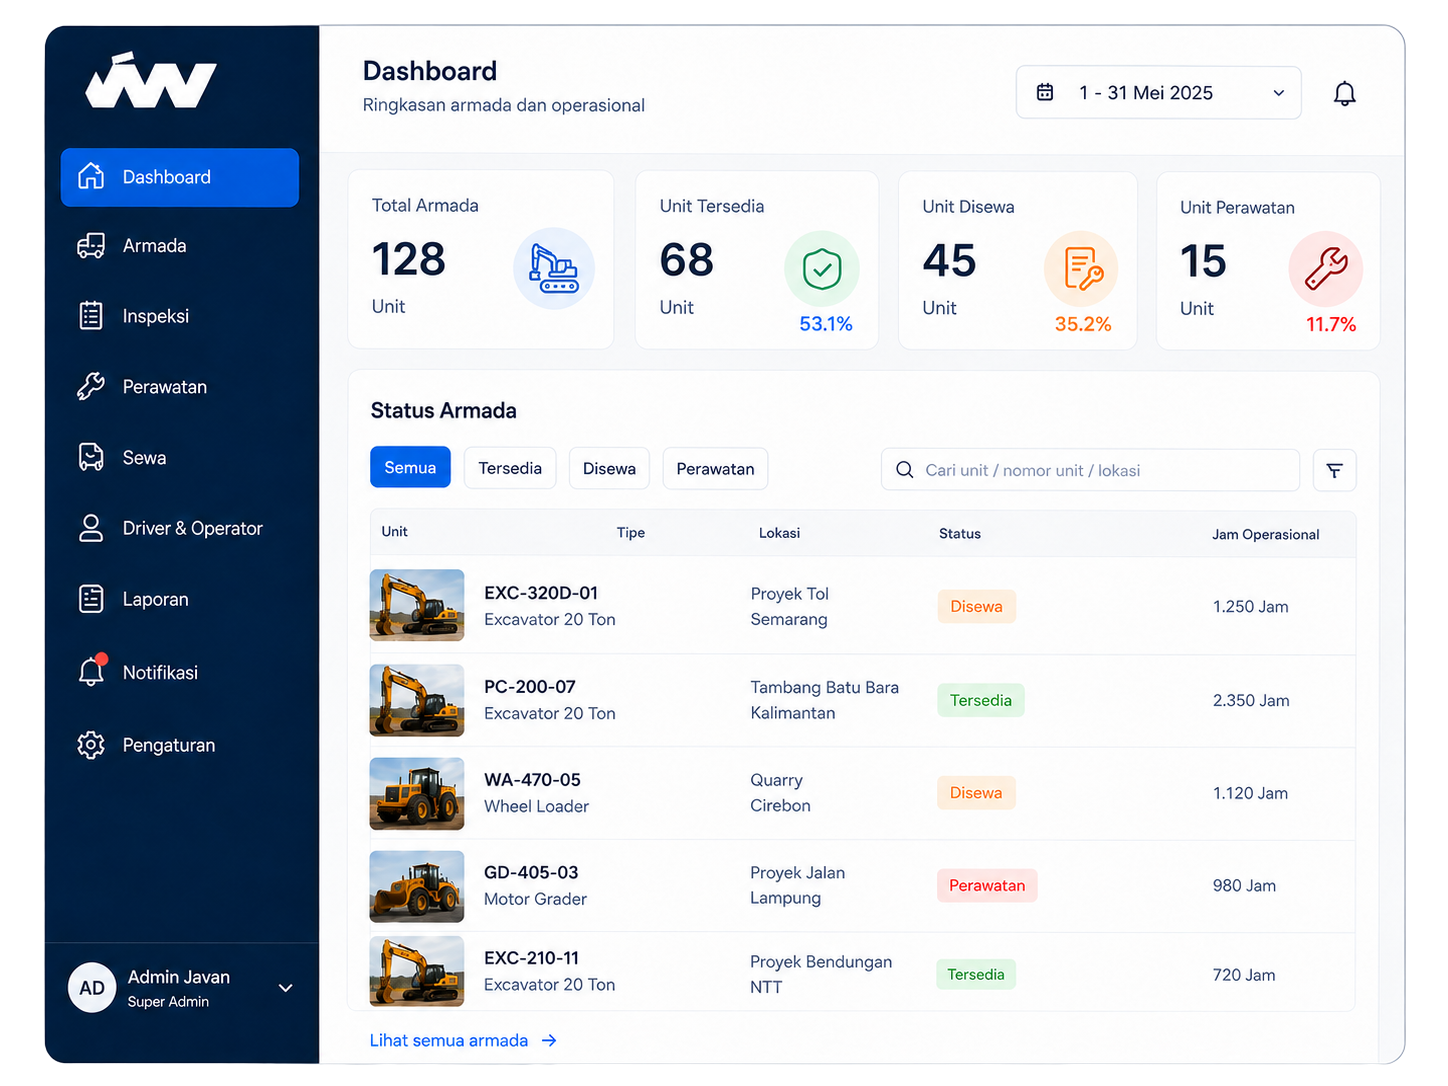
Task: Click the document key icon on Unit Disewa
Action: (x=1082, y=269)
